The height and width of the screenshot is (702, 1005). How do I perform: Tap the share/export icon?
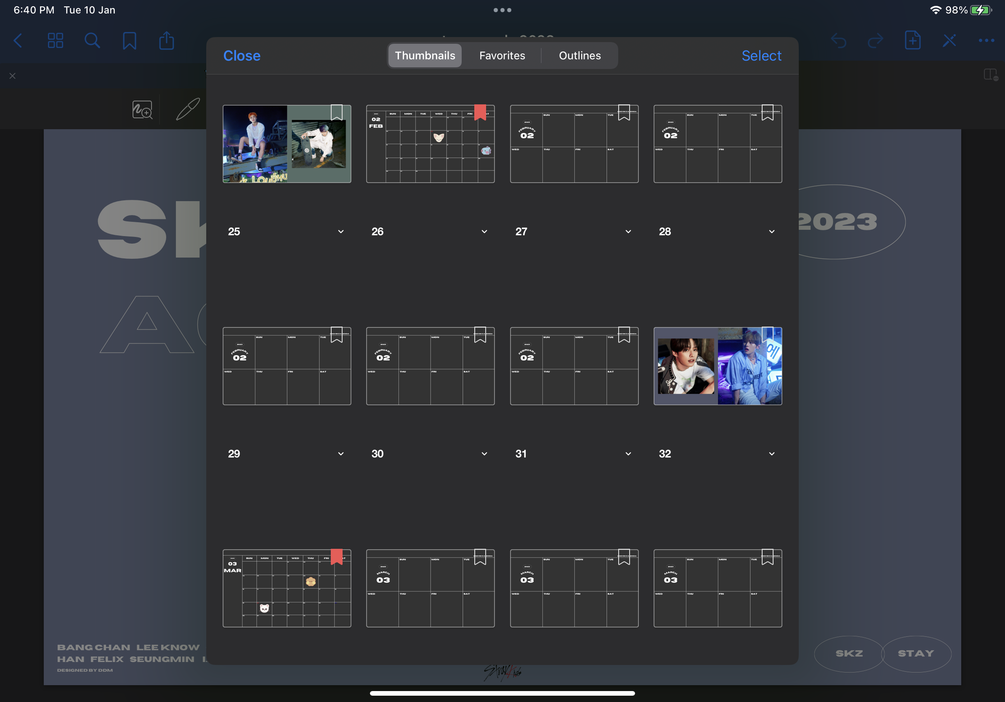(x=167, y=40)
